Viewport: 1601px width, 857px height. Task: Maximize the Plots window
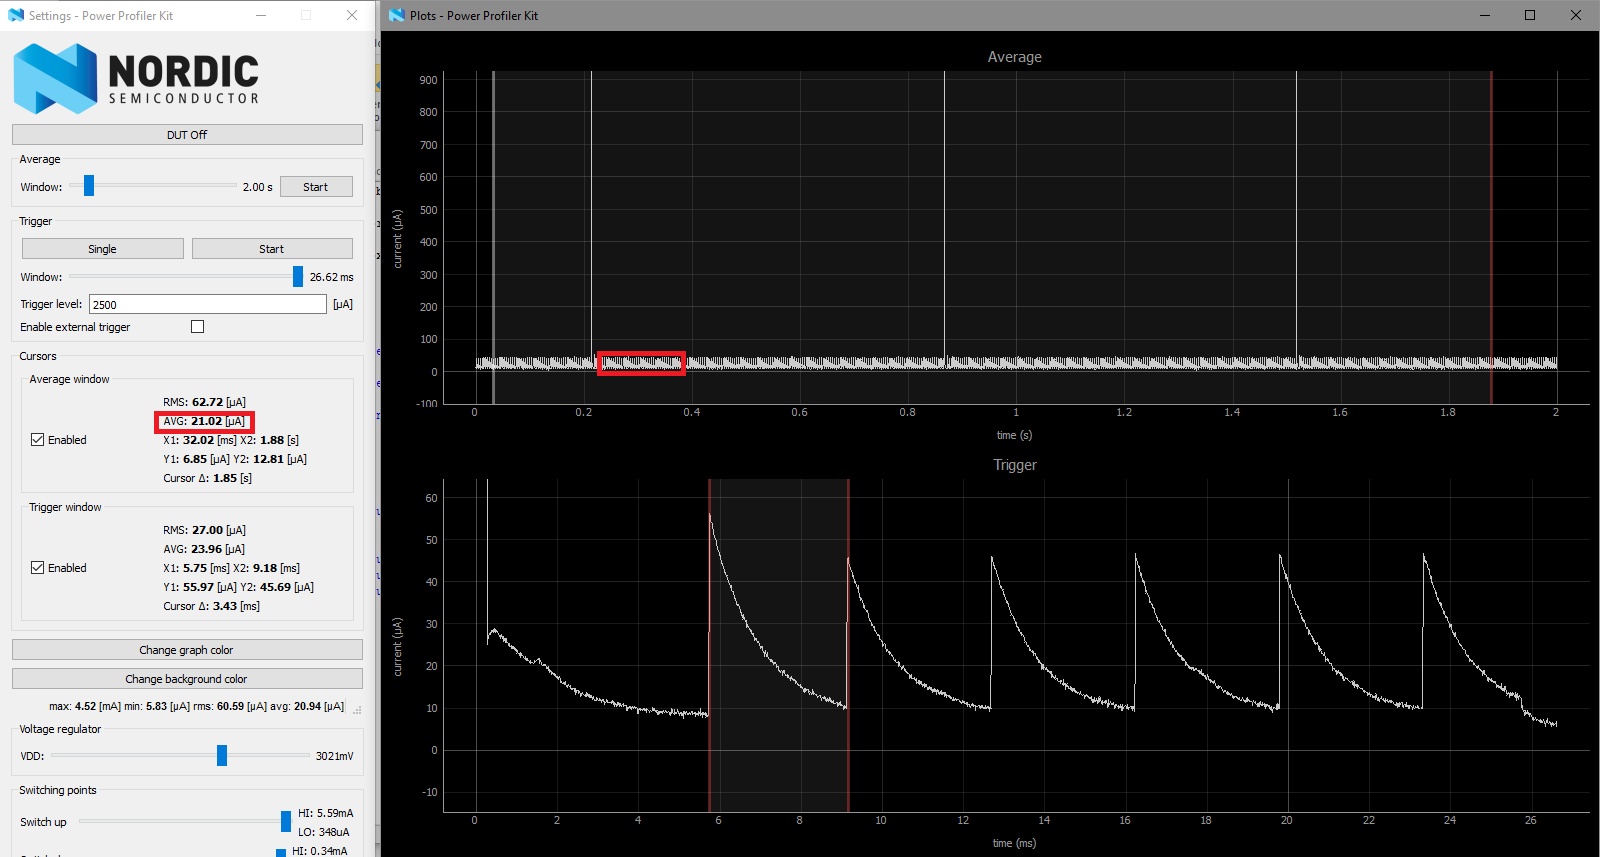click(1530, 15)
